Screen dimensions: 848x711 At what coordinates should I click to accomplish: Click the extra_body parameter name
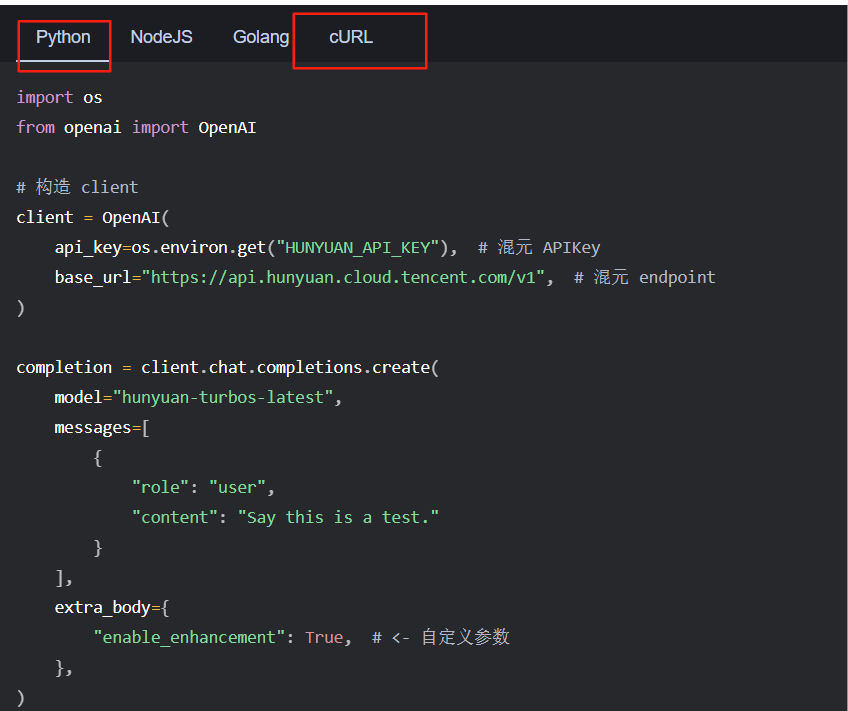point(102,608)
